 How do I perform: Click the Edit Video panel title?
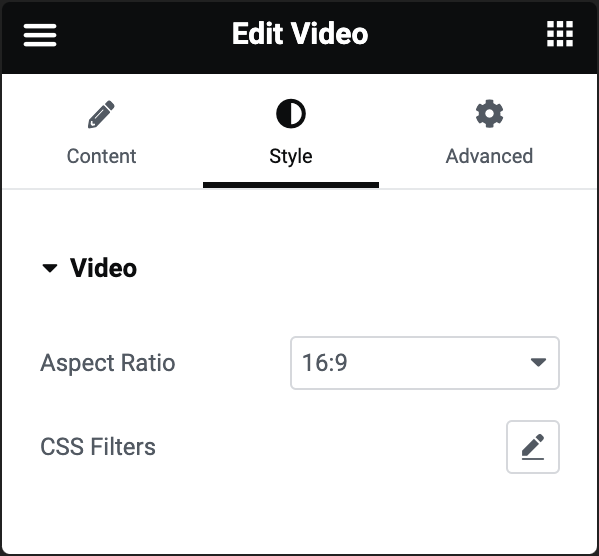(x=300, y=34)
